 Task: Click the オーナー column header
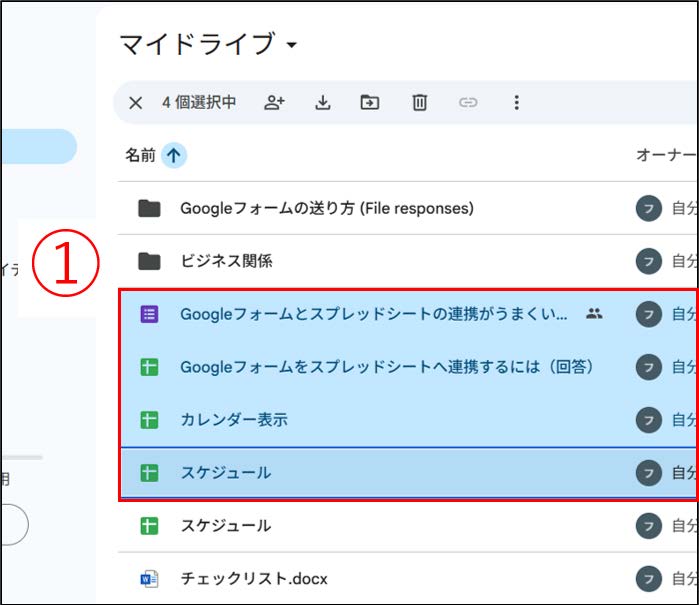(667, 155)
